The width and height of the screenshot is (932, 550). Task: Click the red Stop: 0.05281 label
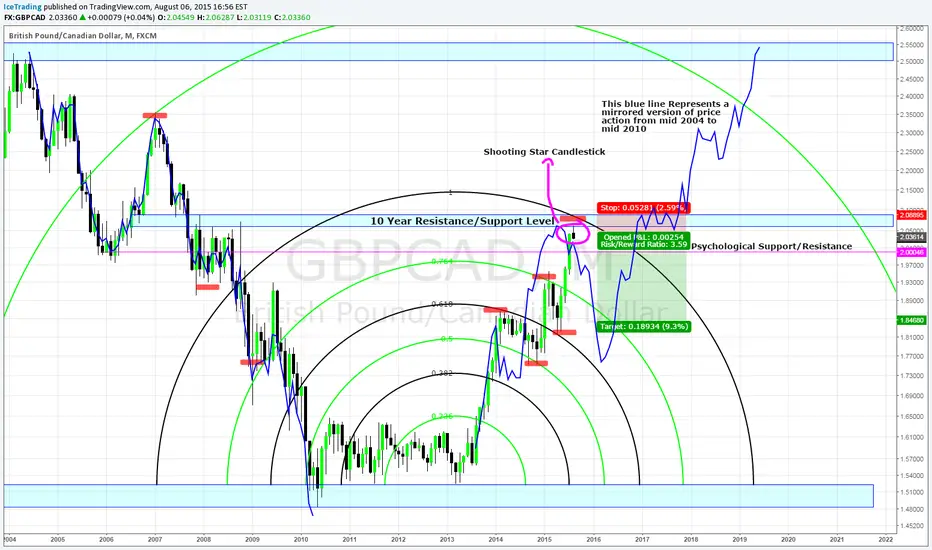click(644, 208)
